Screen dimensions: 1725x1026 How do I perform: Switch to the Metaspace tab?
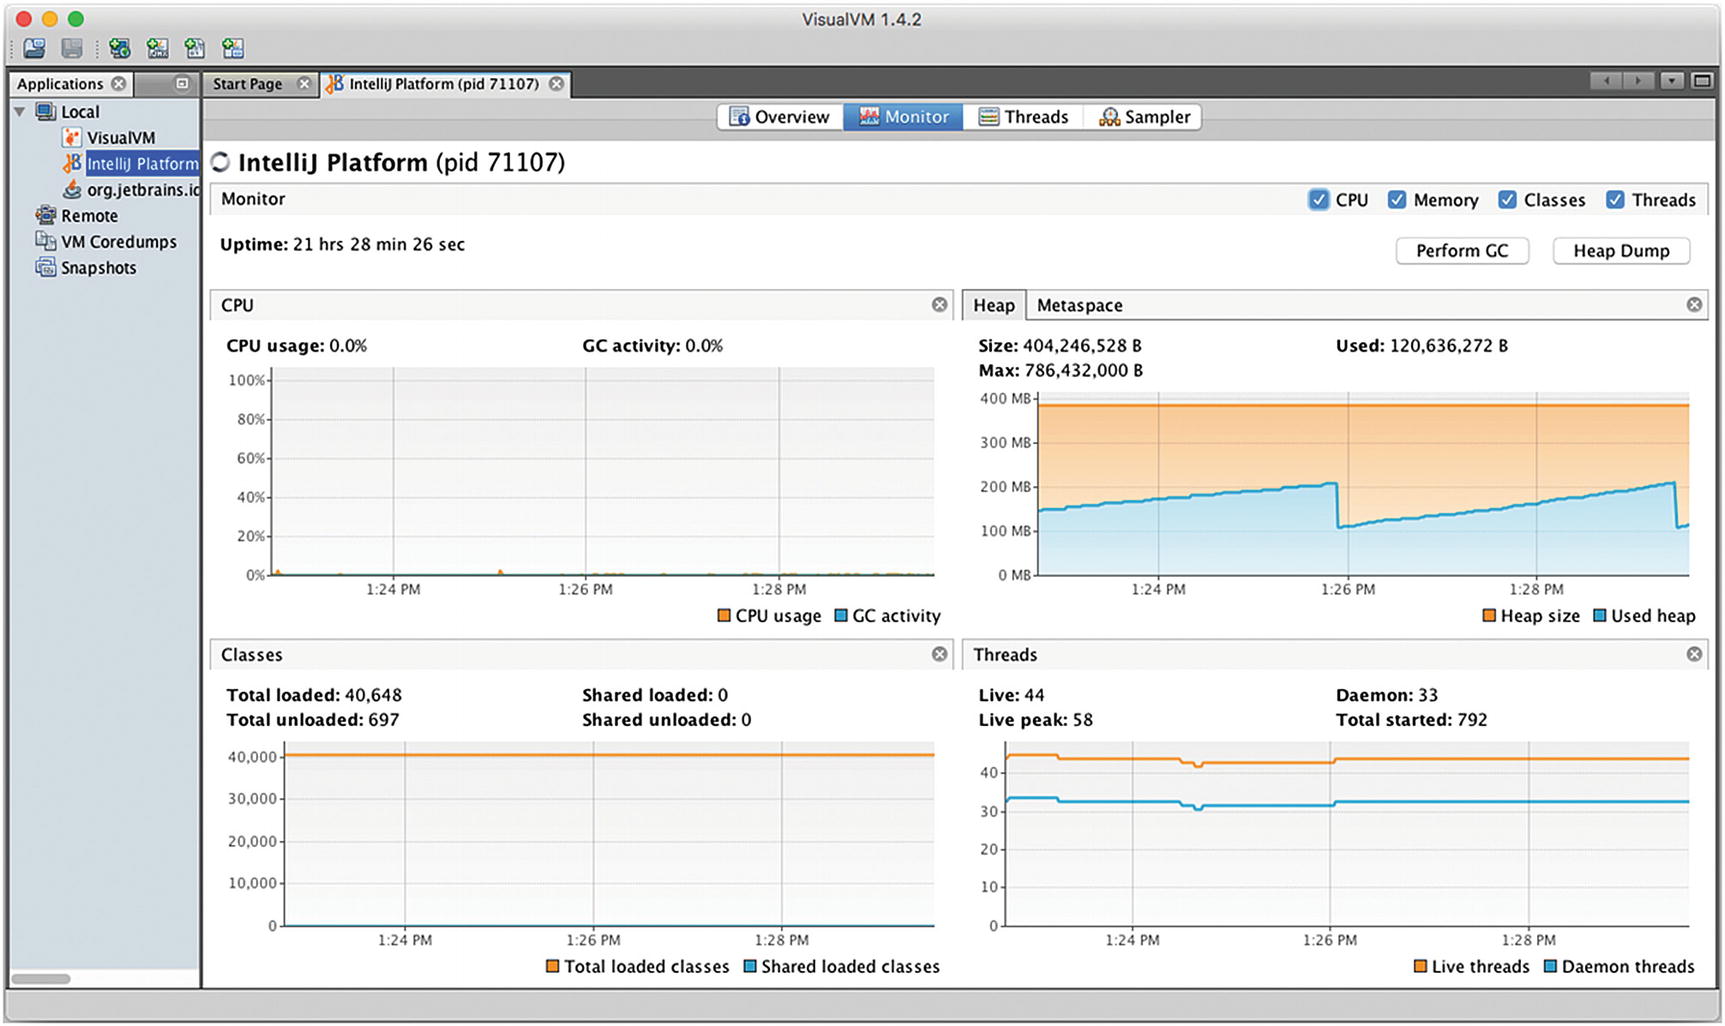(1079, 305)
